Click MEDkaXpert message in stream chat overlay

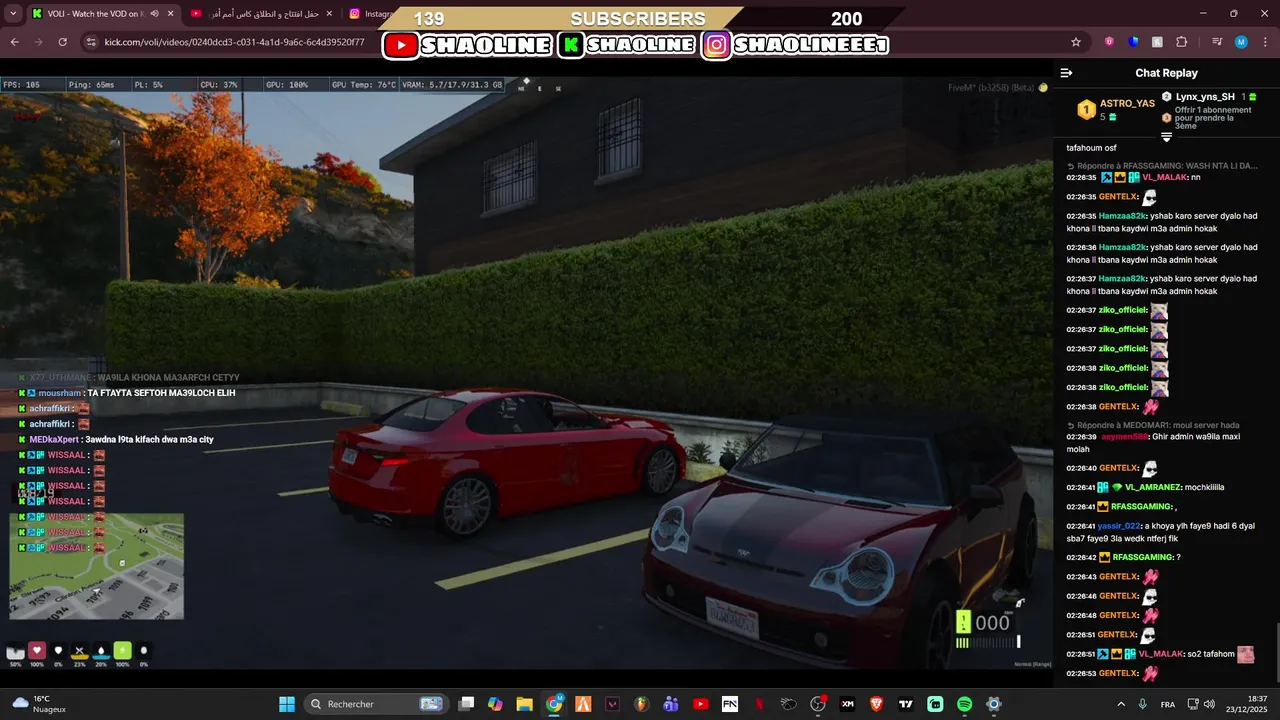point(116,440)
